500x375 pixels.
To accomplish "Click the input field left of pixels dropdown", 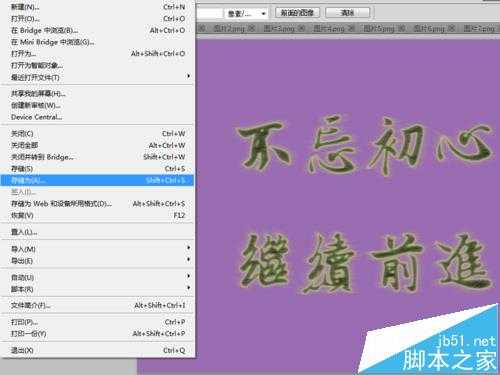I will 209,13.
